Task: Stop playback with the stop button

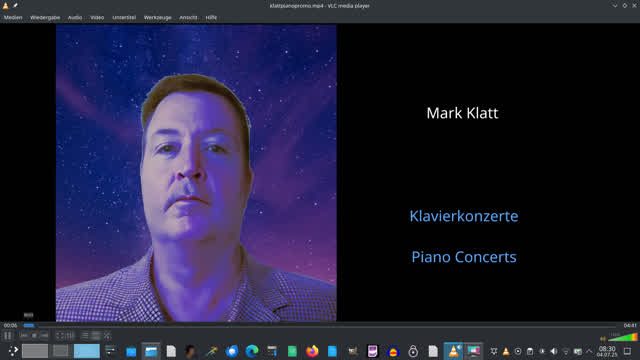Action: coord(34,336)
